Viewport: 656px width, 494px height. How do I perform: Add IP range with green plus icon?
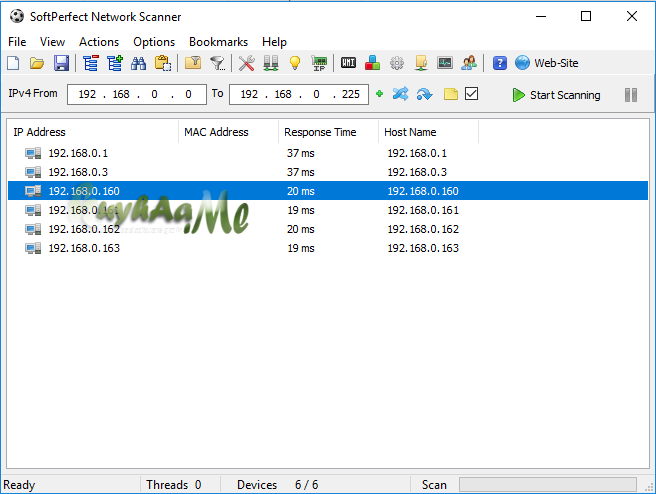(x=379, y=94)
